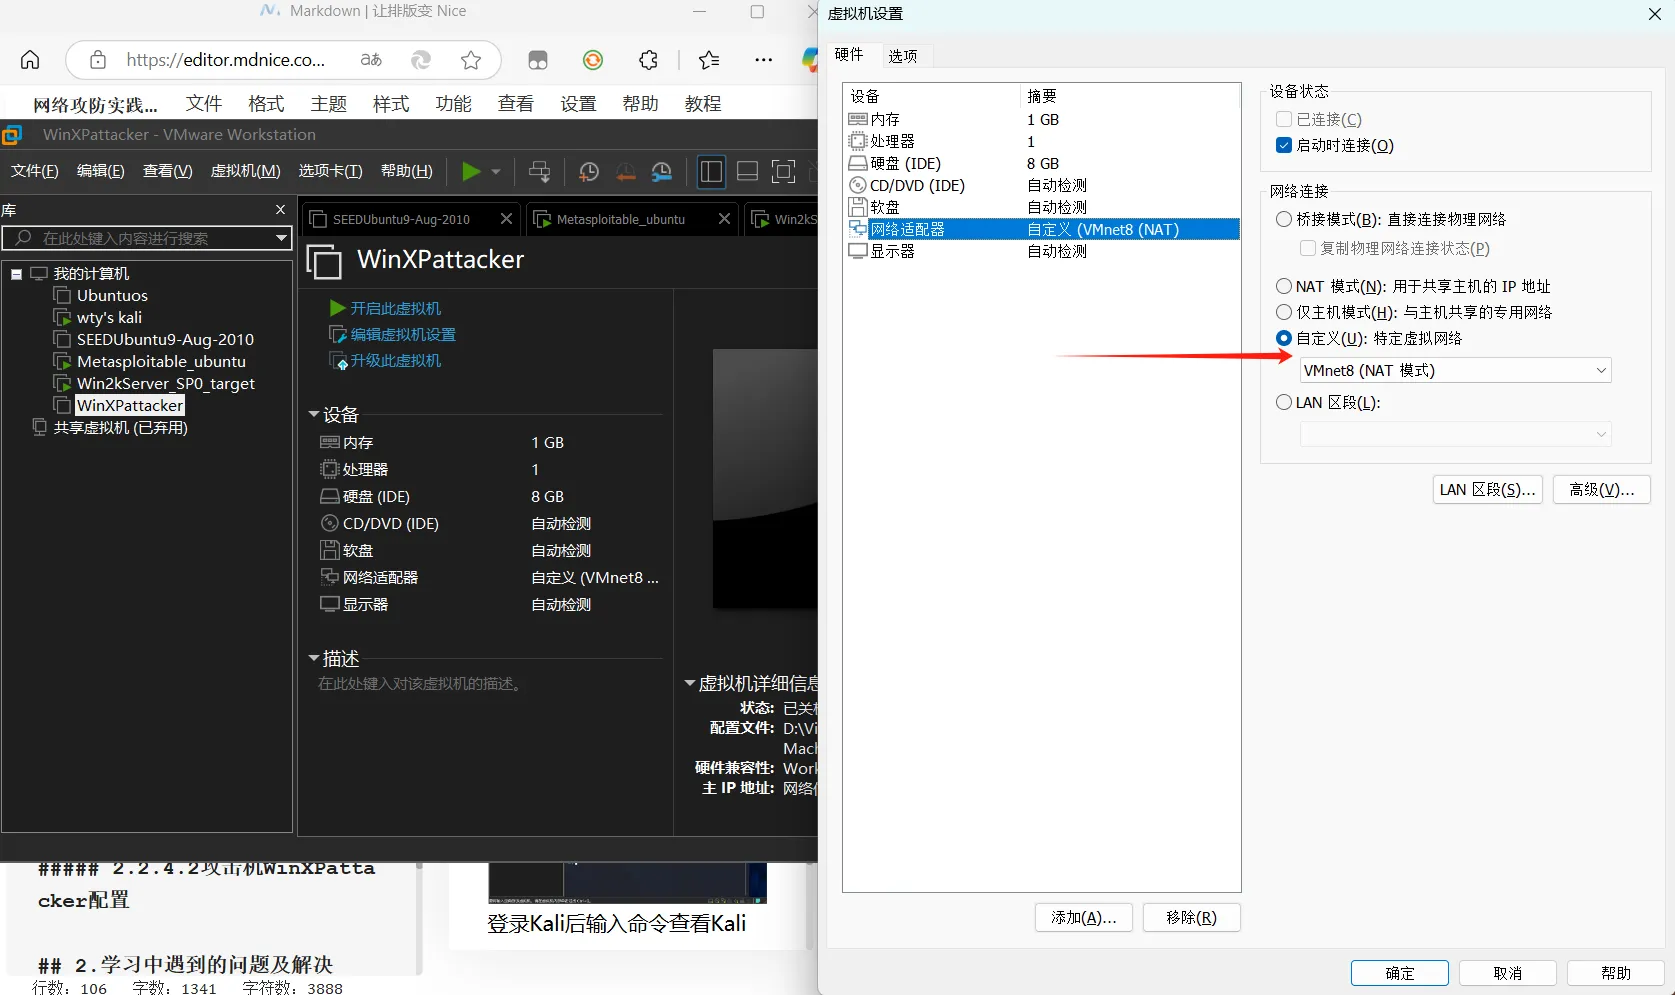
Task: Click the 开启此虚拟机 link
Action: [x=396, y=308]
